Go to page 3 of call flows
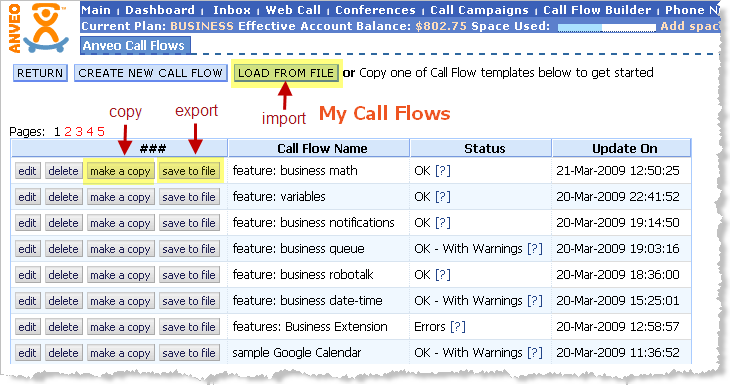Screen dimensions: 730x385 [79, 132]
